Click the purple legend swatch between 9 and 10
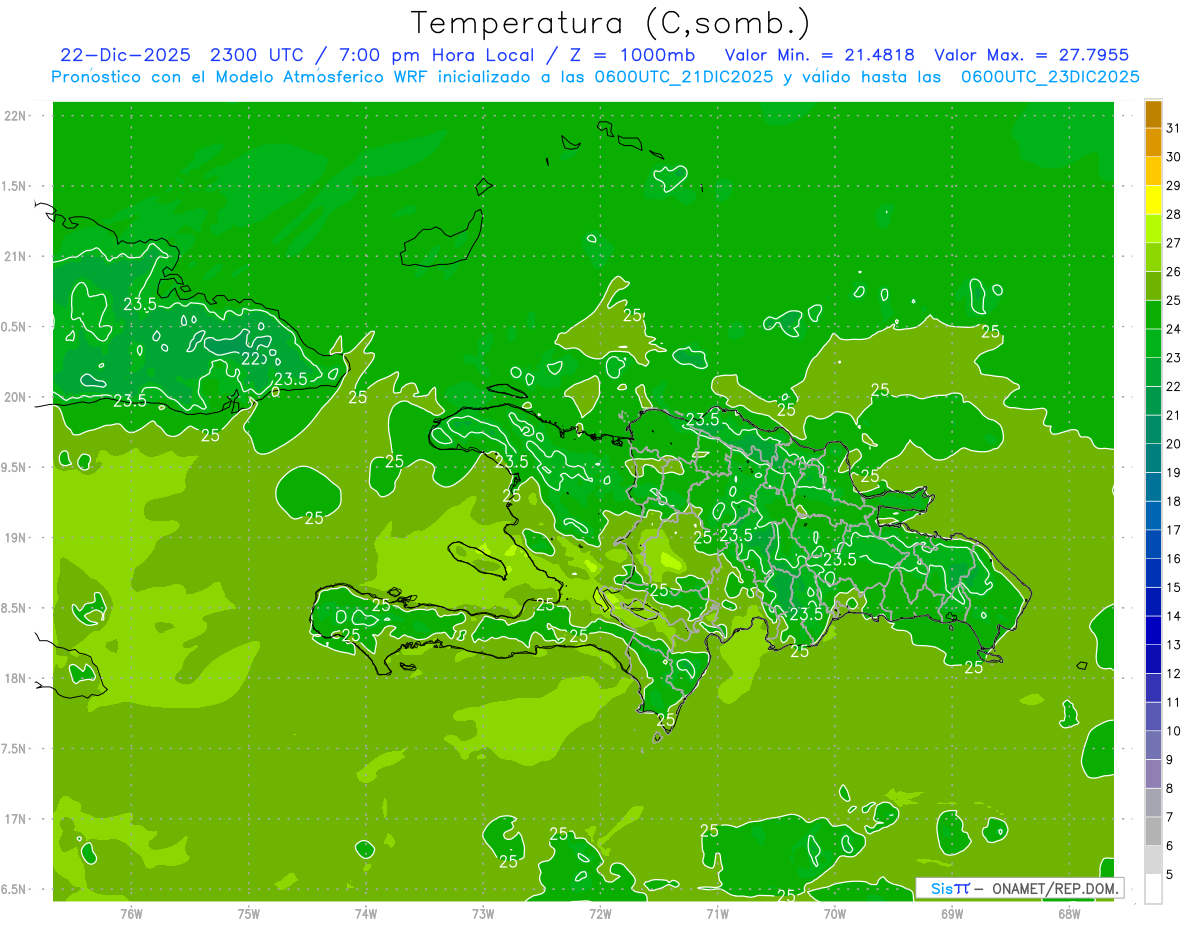The height and width of the screenshot is (927, 1200). pyautogui.click(x=1153, y=745)
